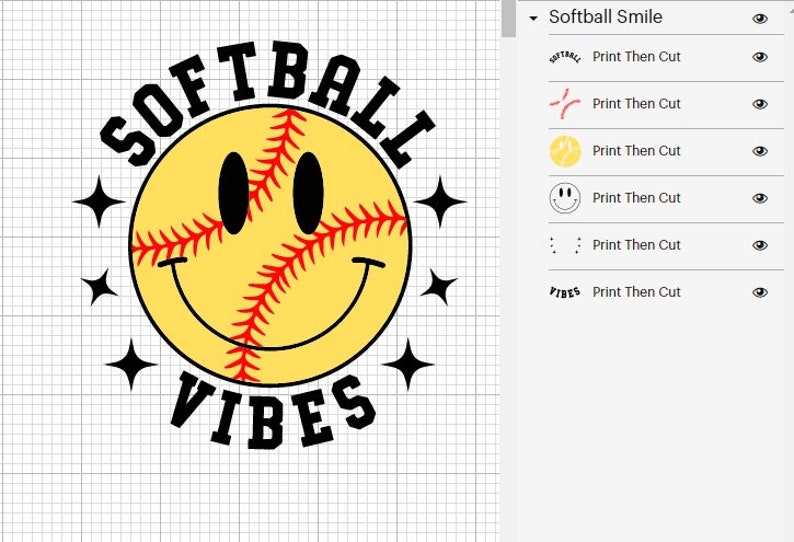Viewport: 794px width, 542px height.
Task: Hide the yellow ball layer
Action: pyautogui.click(x=760, y=151)
